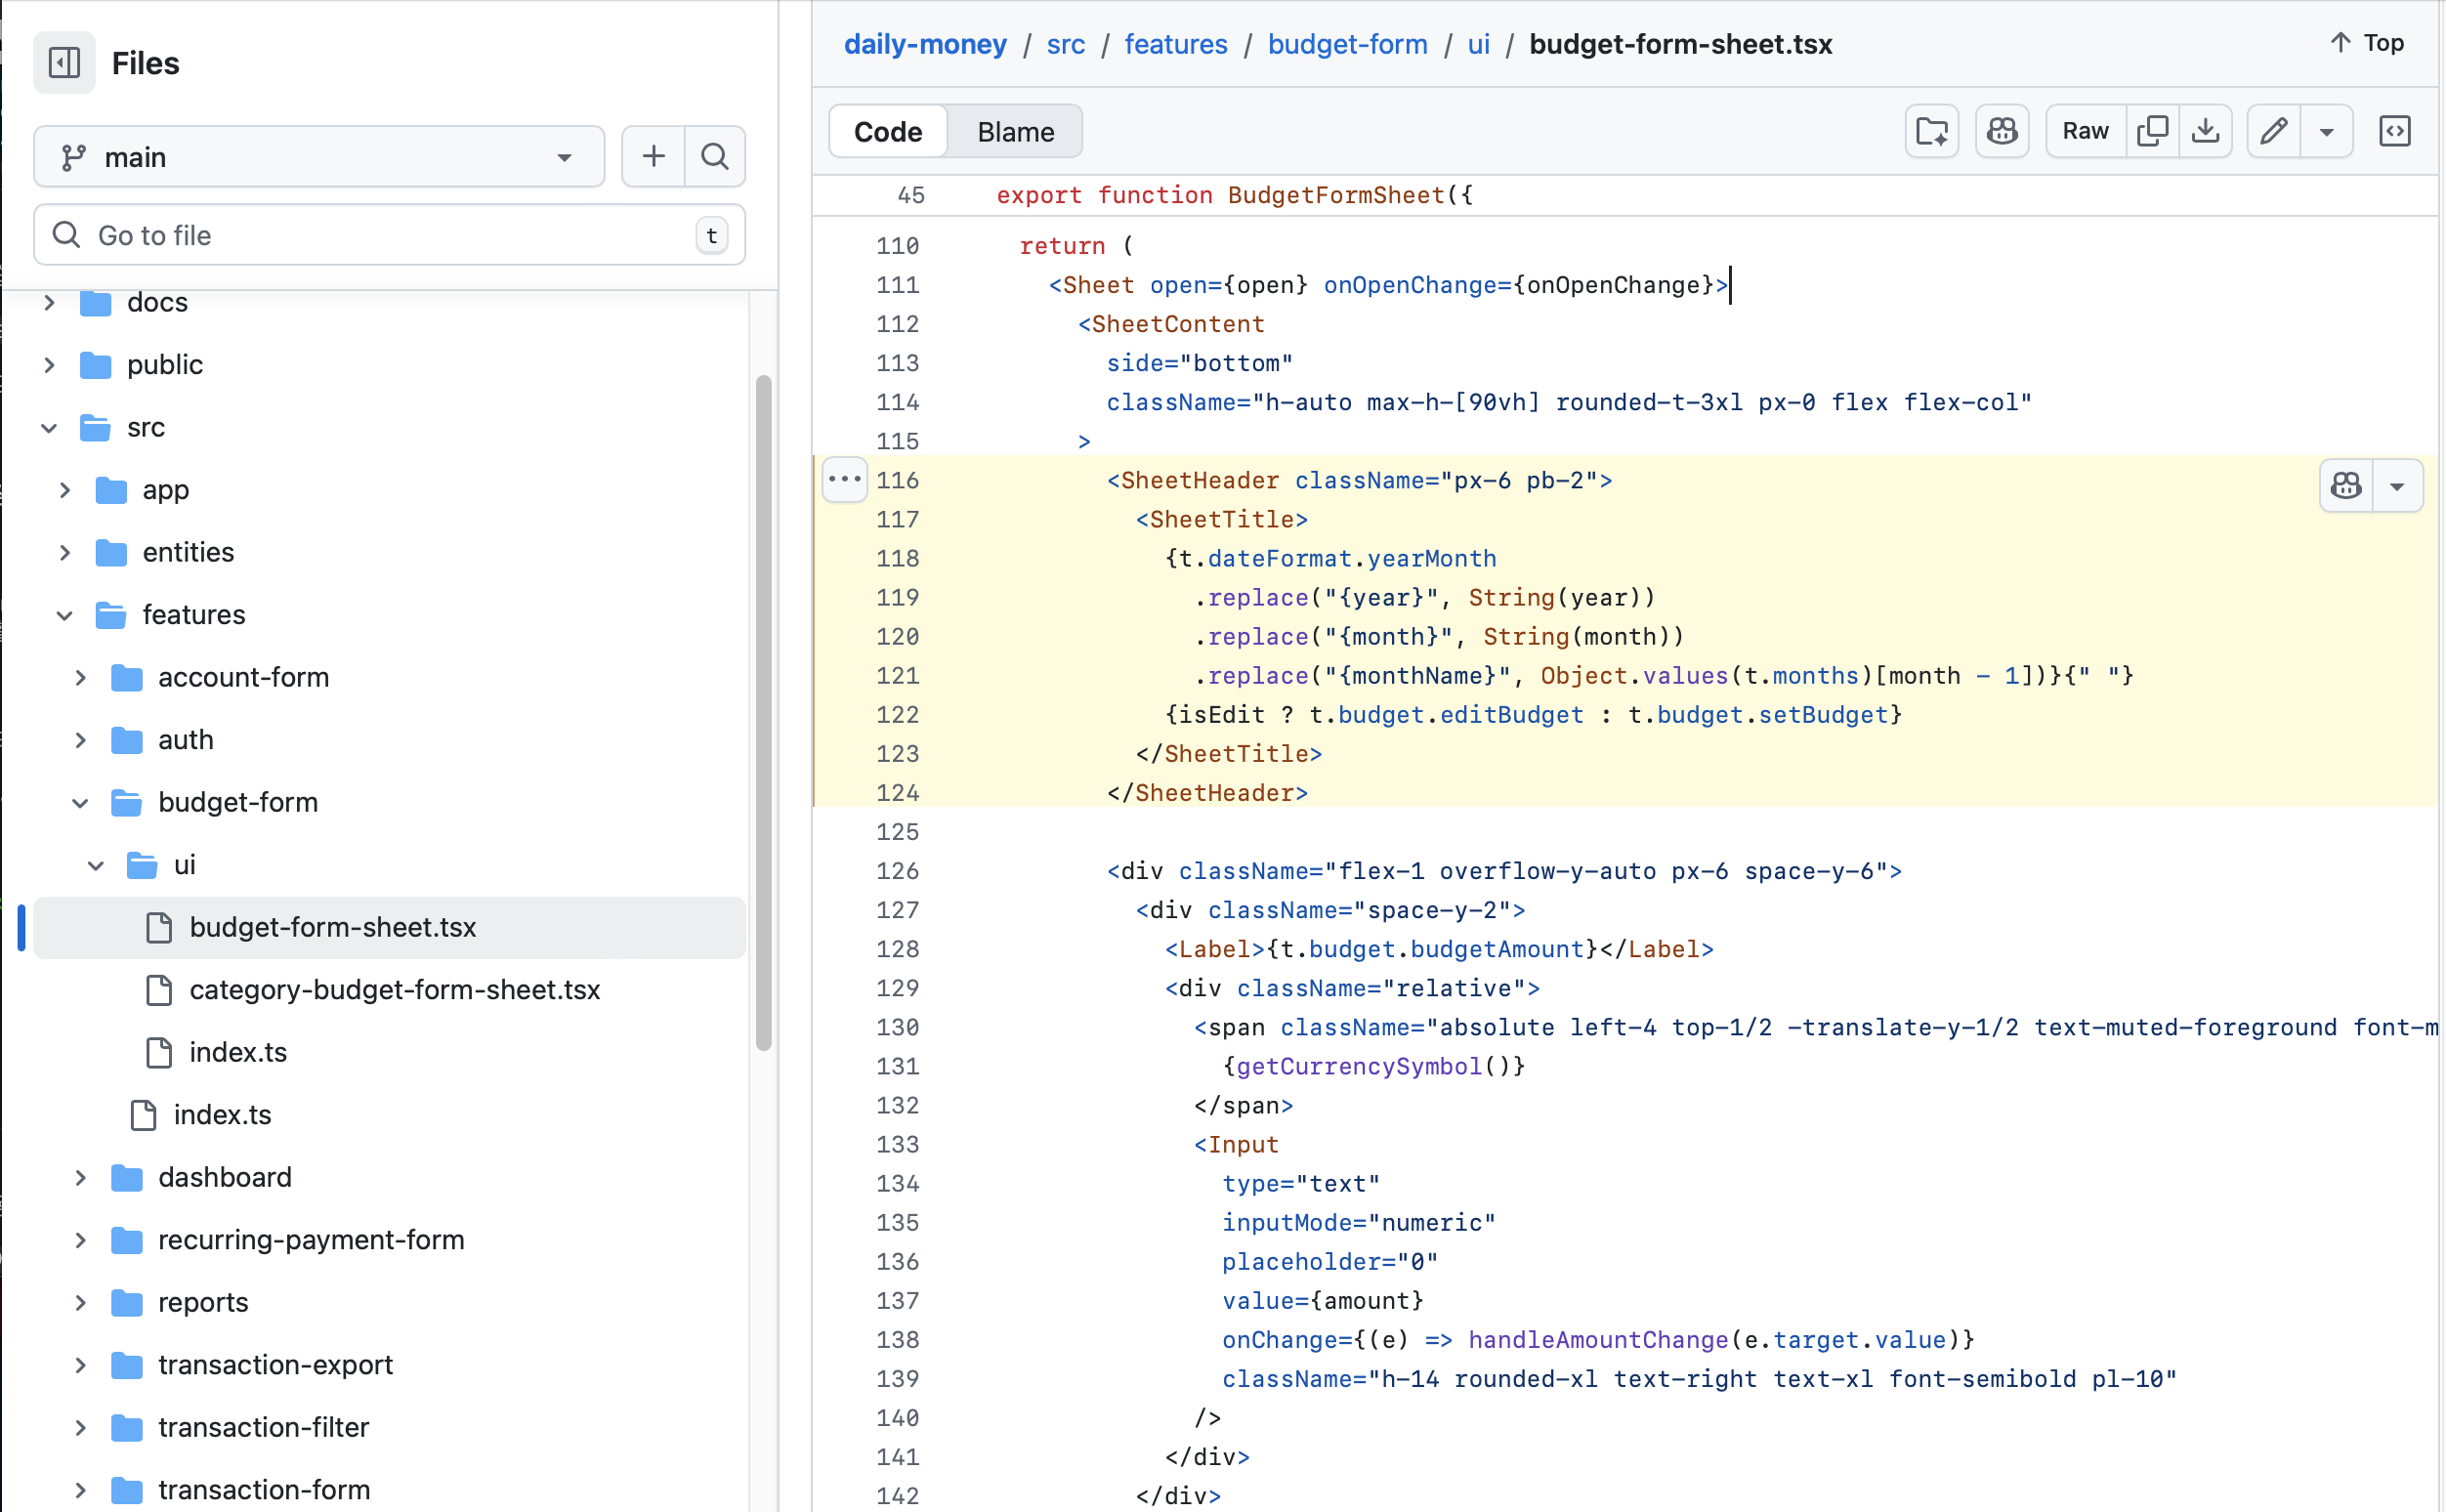Screen dimensions: 2446x1512
Task: Open the symbols panel icon
Action: 2394,131
